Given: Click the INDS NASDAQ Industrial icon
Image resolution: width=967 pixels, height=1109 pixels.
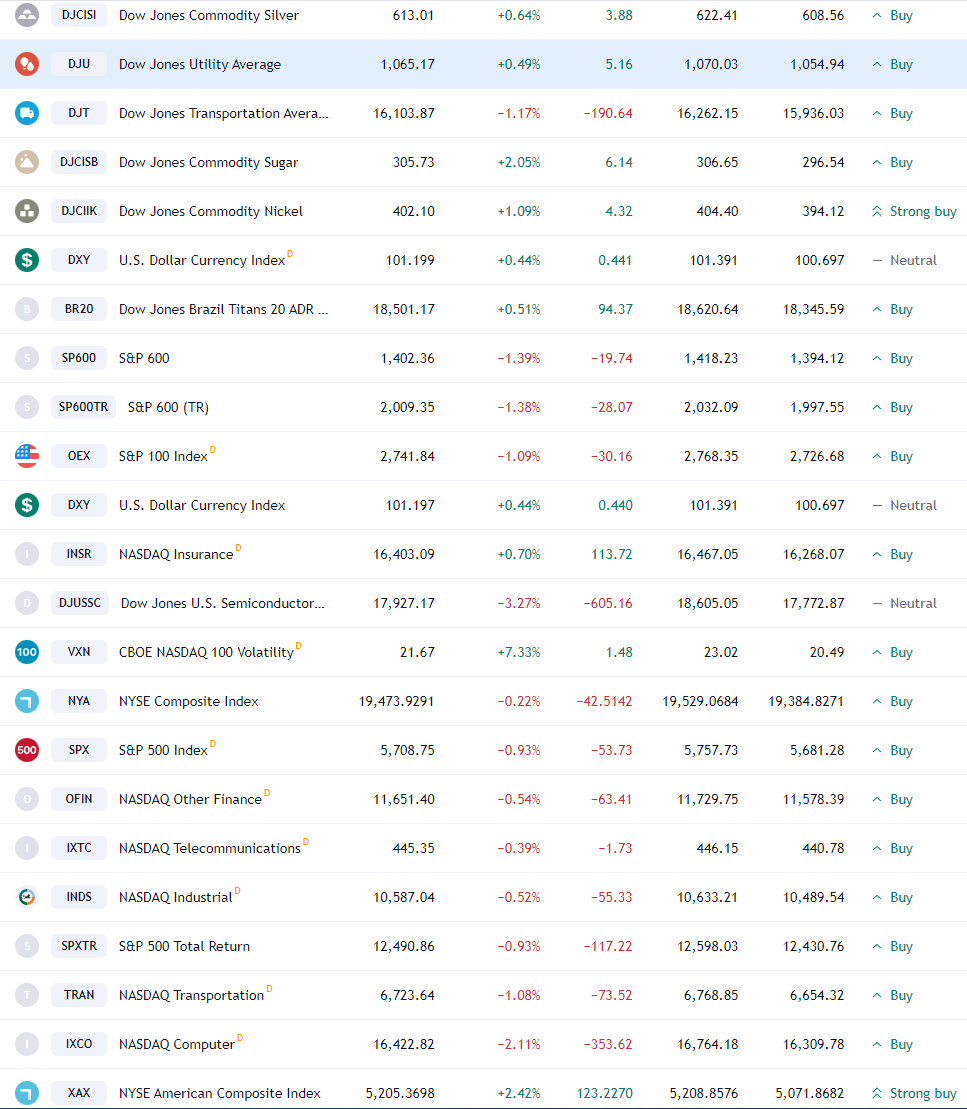Looking at the screenshot, I should [27, 897].
